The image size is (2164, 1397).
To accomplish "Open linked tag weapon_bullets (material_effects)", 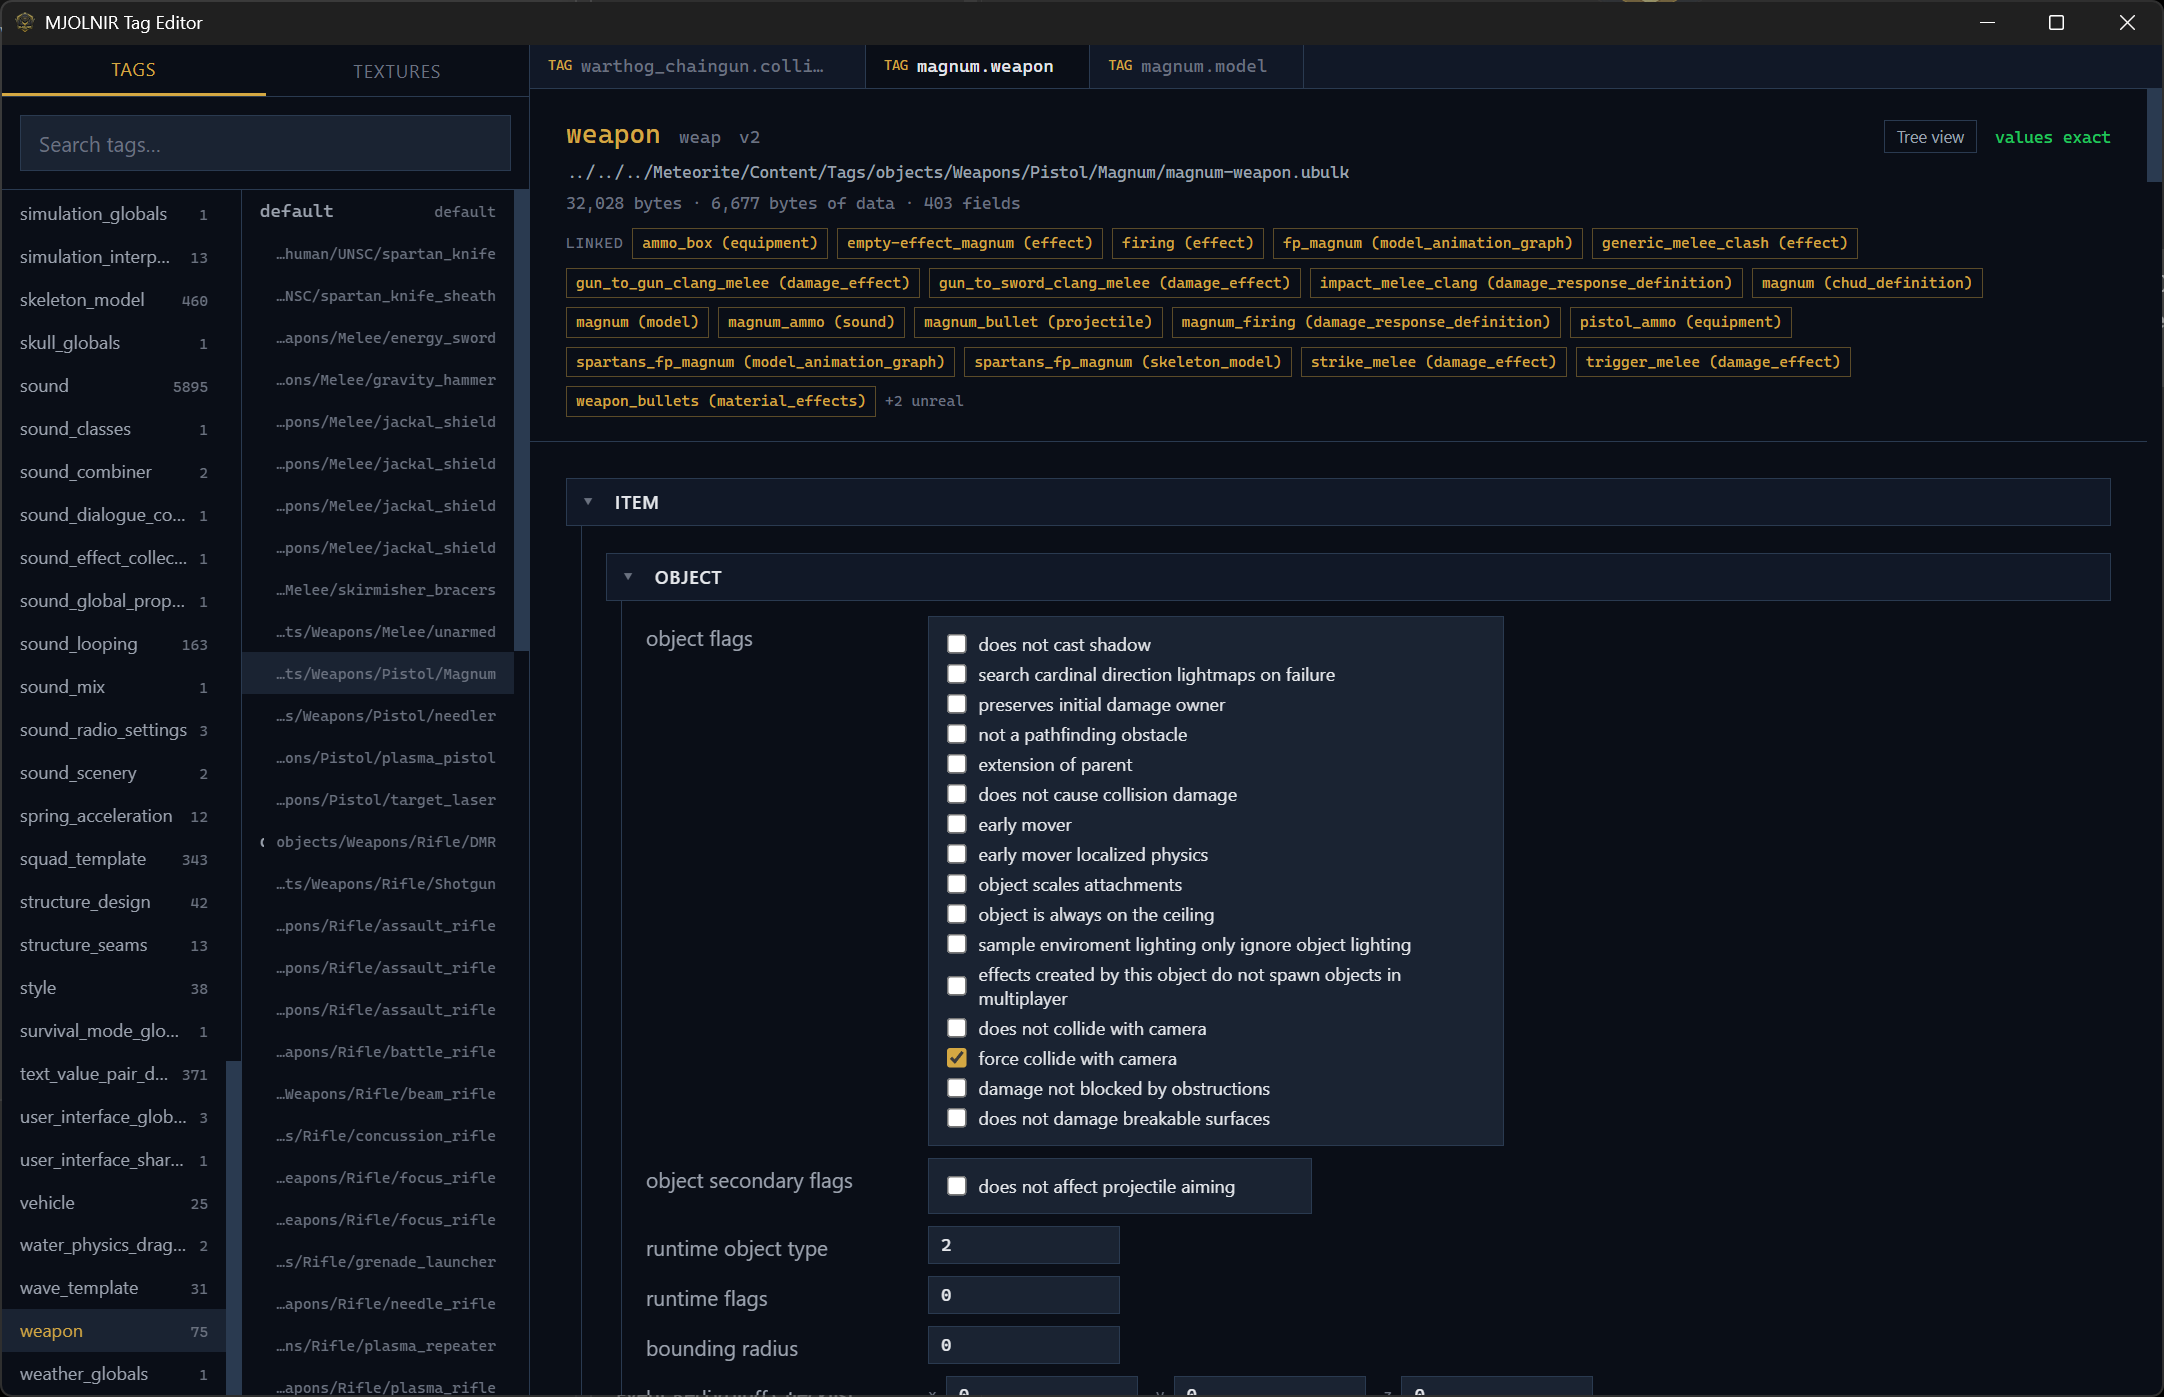I will [x=721, y=401].
